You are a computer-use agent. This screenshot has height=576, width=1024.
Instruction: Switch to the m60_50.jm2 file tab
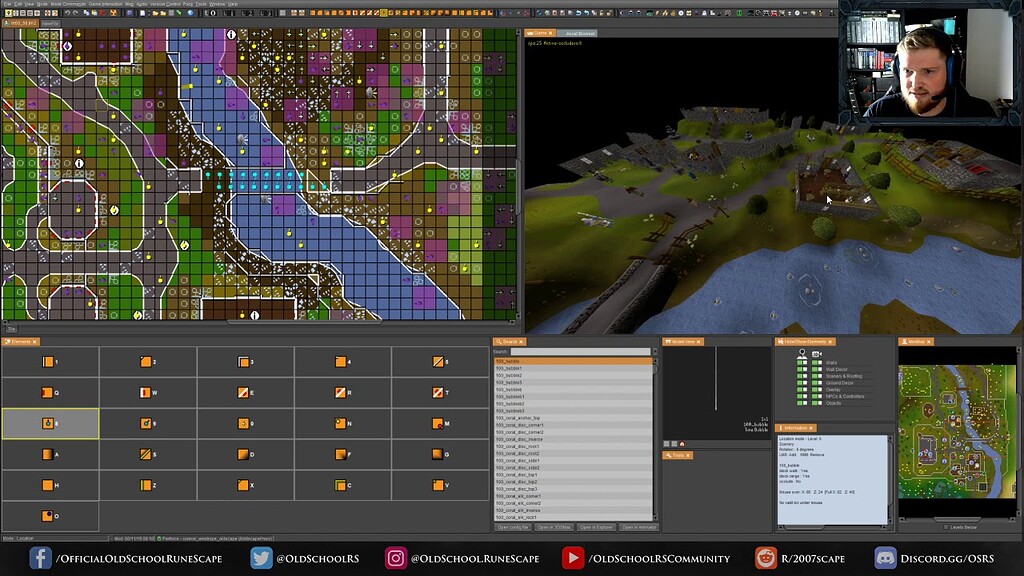point(20,22)
